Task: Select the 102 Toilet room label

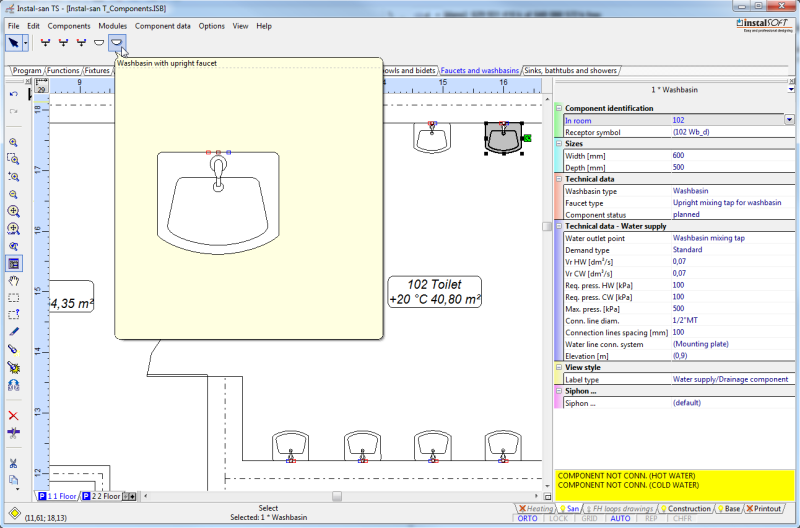Action: point(435,292)
